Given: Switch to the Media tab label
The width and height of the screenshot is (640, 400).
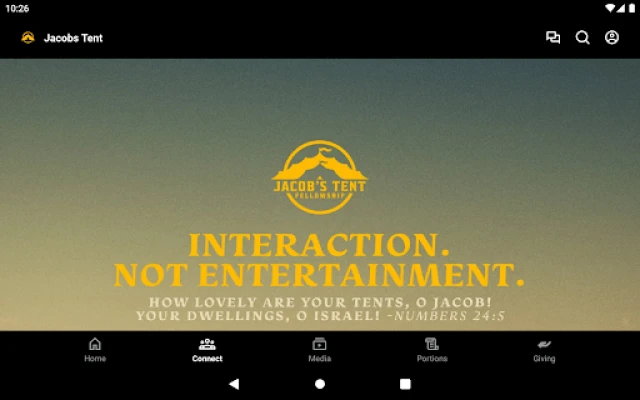Looking at the screenshot, I should pos(320,358).
